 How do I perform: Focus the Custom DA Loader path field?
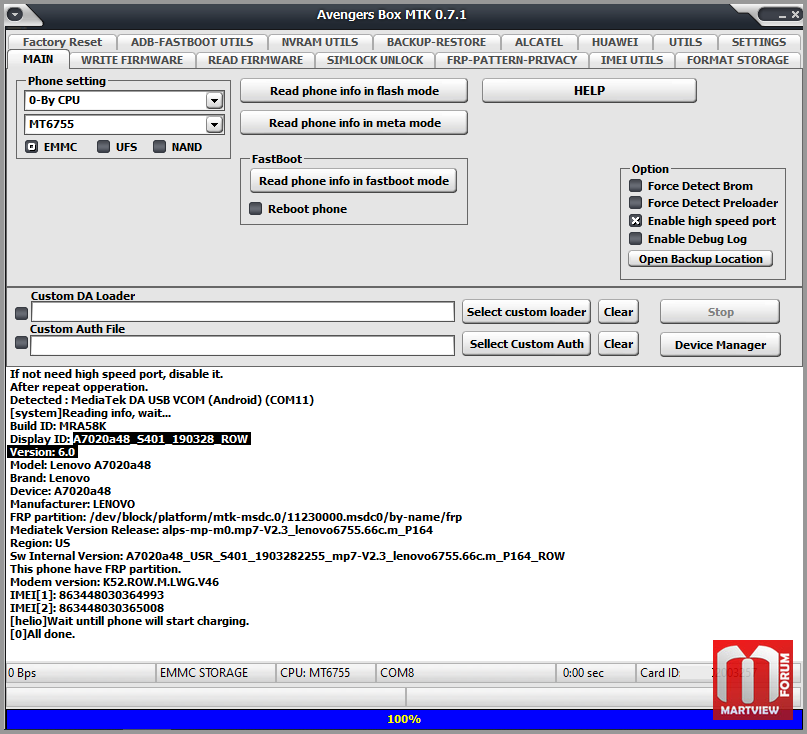[242, 312]
